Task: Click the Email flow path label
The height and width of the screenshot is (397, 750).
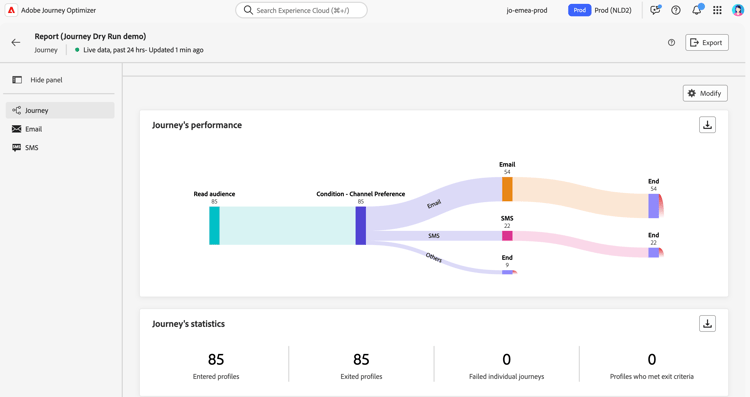Action: point(434,204)
